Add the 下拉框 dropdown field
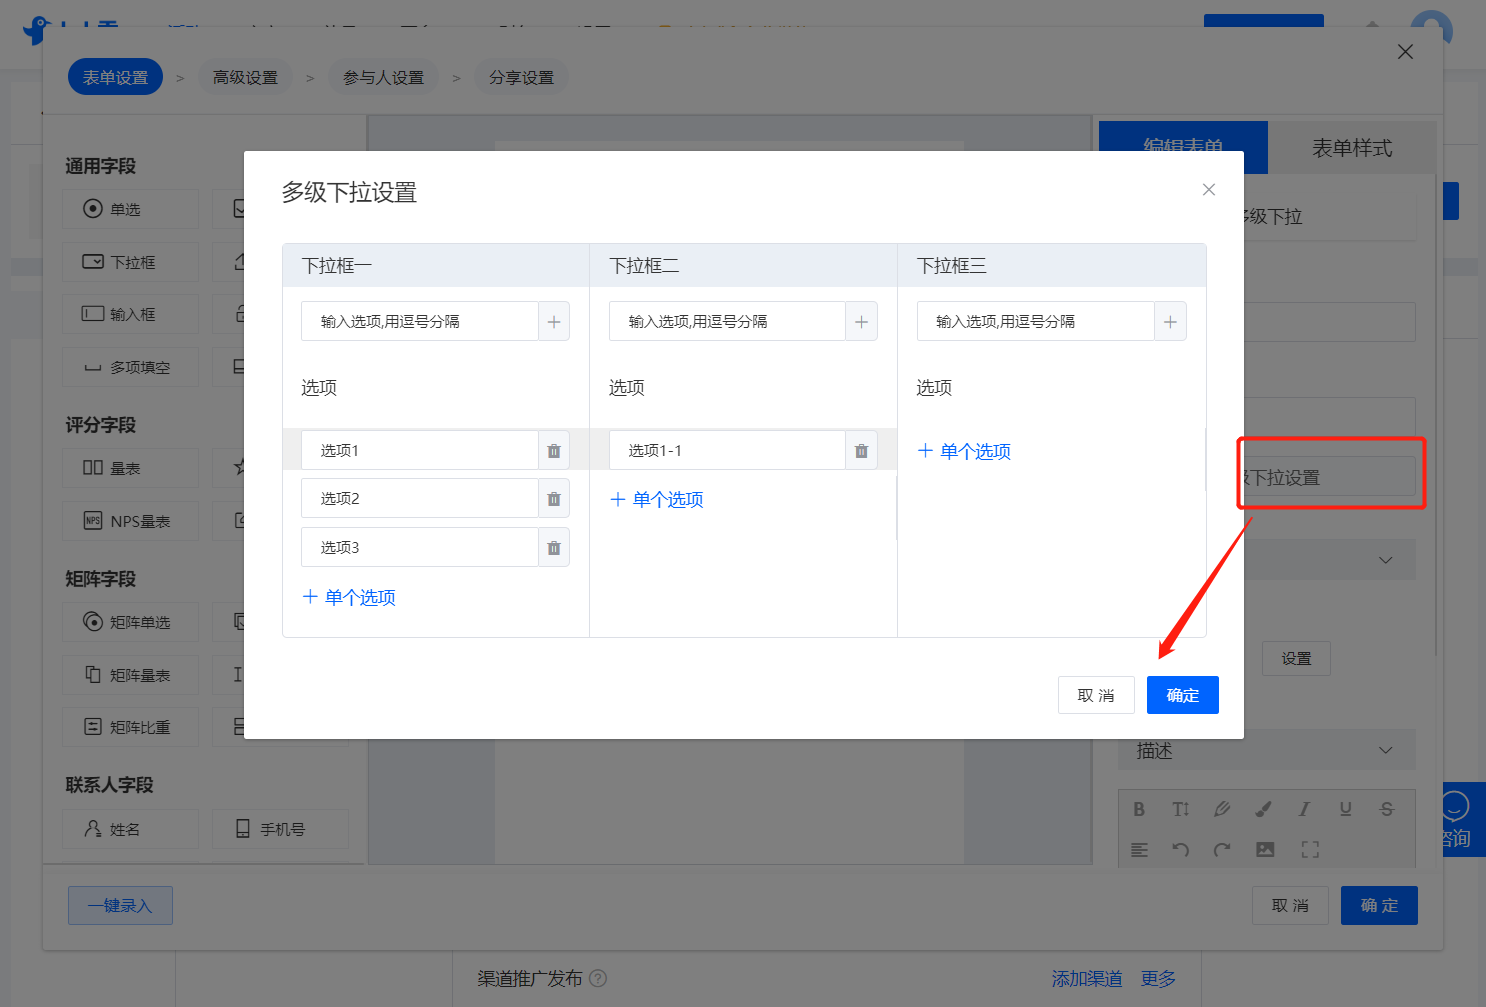Image resolution: width=1486 pixels, height=1007 pixels. (x=130, y=262)
